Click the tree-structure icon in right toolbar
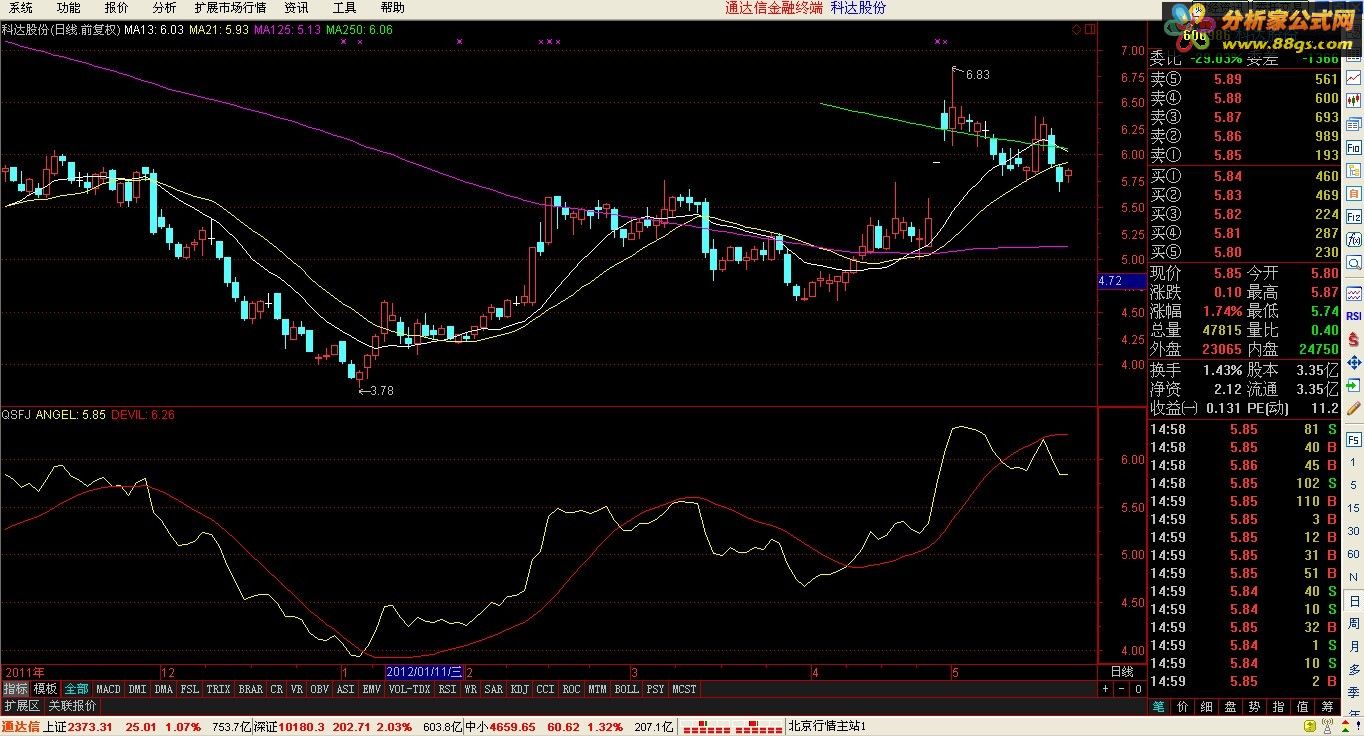This screenshot has height=736, width=1364. pyautogui.click(x=1354, y=170)
